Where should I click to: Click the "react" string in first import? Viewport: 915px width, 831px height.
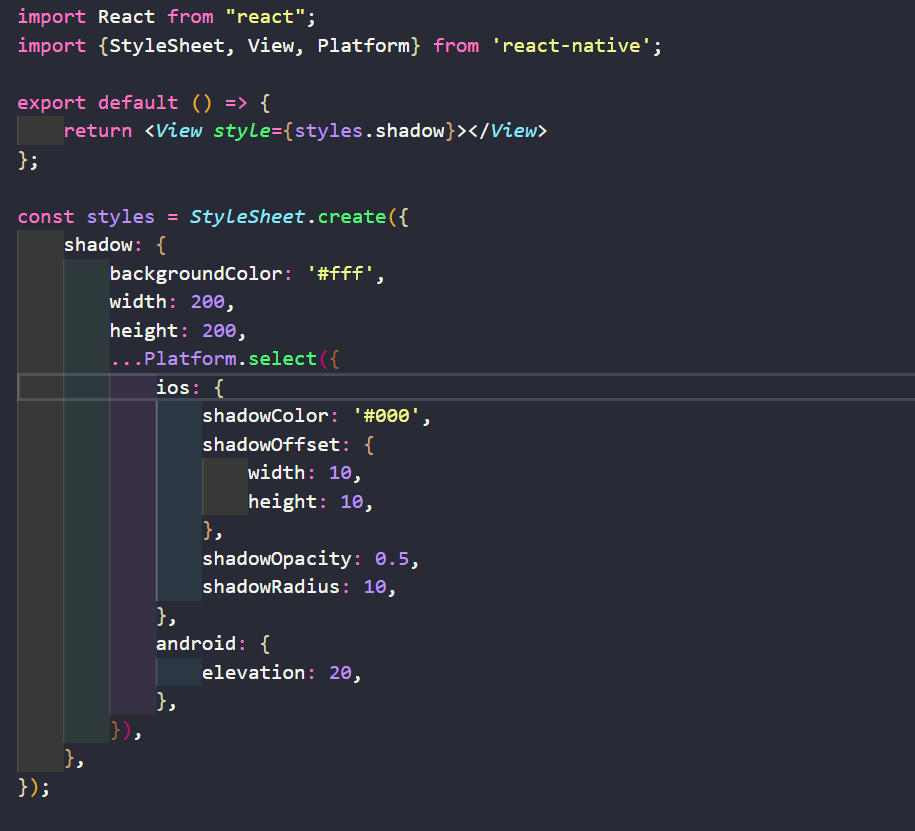(266, 17)
